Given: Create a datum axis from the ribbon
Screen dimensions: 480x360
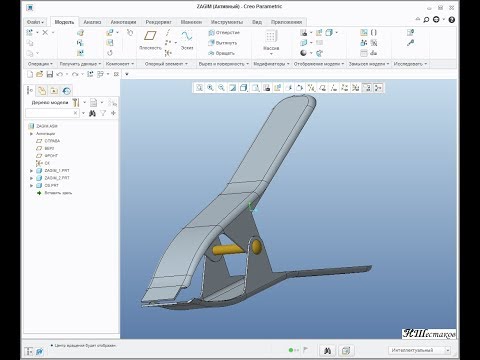Looking at the screenshot, I should coord(168,33).
